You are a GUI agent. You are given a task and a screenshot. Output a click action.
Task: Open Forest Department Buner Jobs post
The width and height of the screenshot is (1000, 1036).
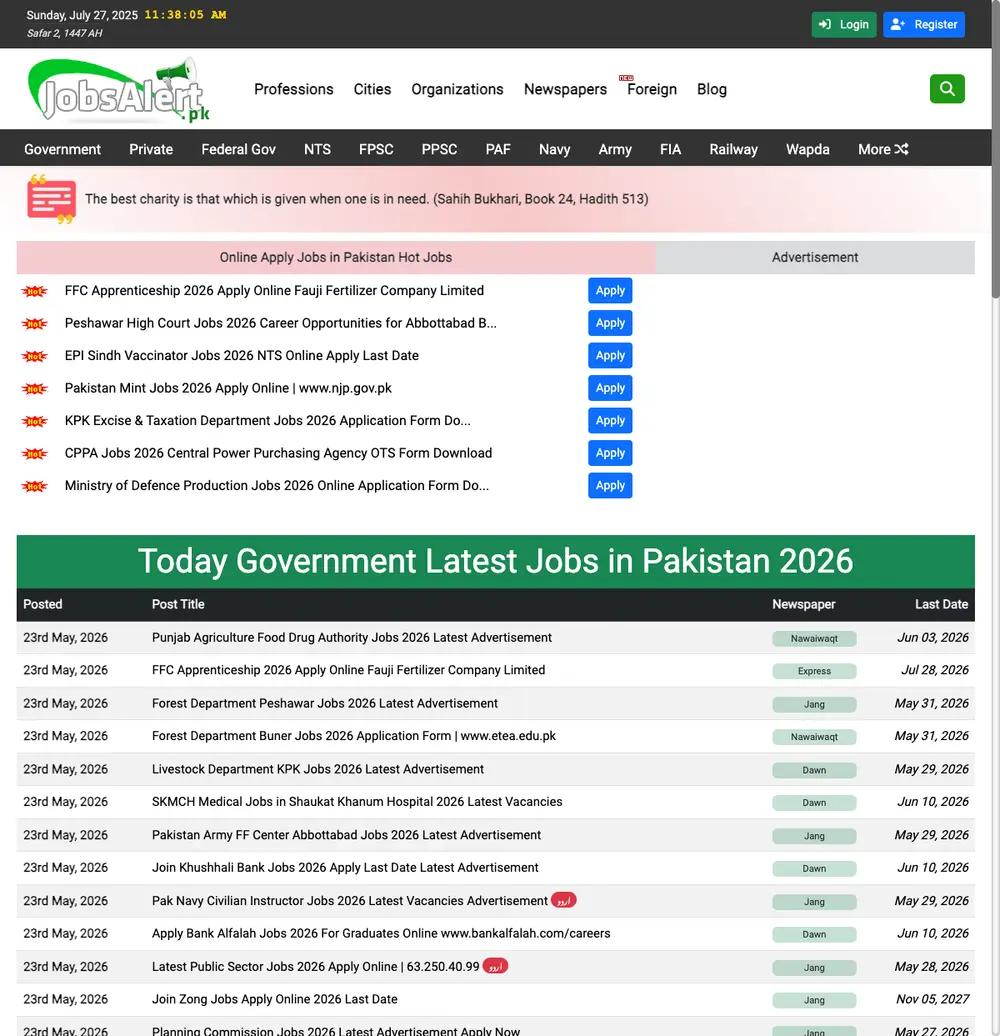[x=353, y=736]
